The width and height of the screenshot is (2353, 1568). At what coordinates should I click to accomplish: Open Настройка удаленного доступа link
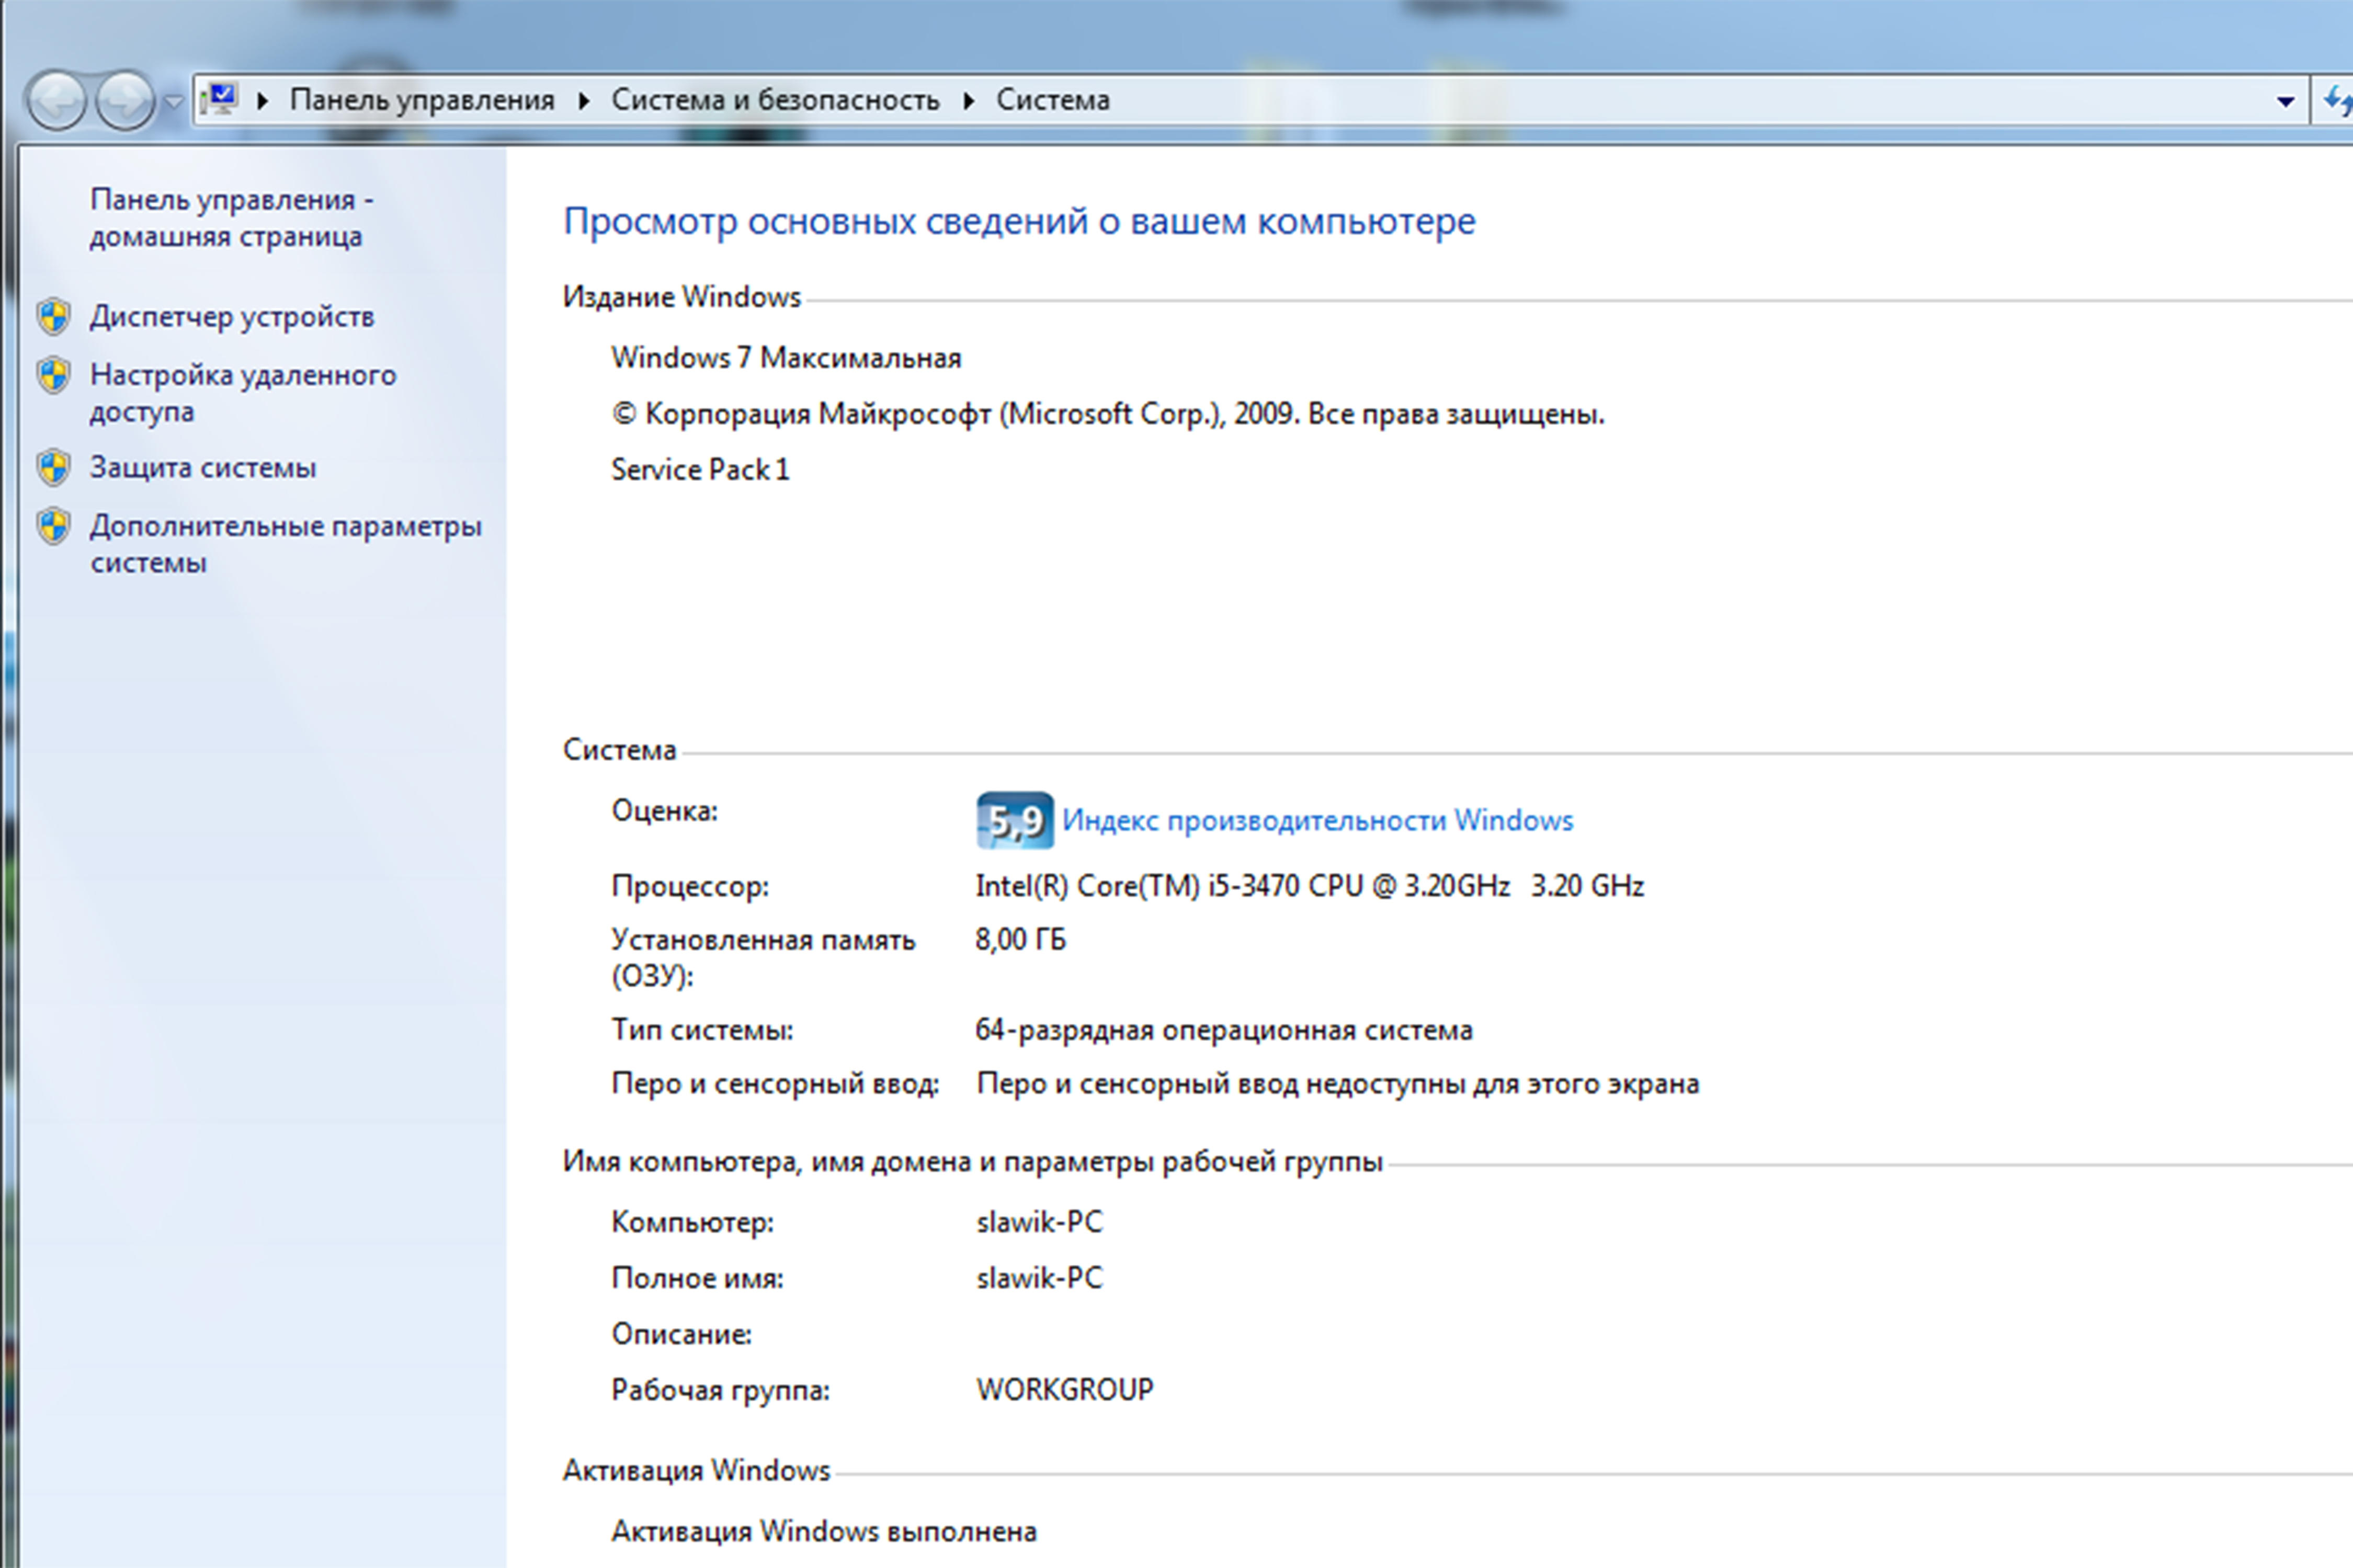[242, 393]
